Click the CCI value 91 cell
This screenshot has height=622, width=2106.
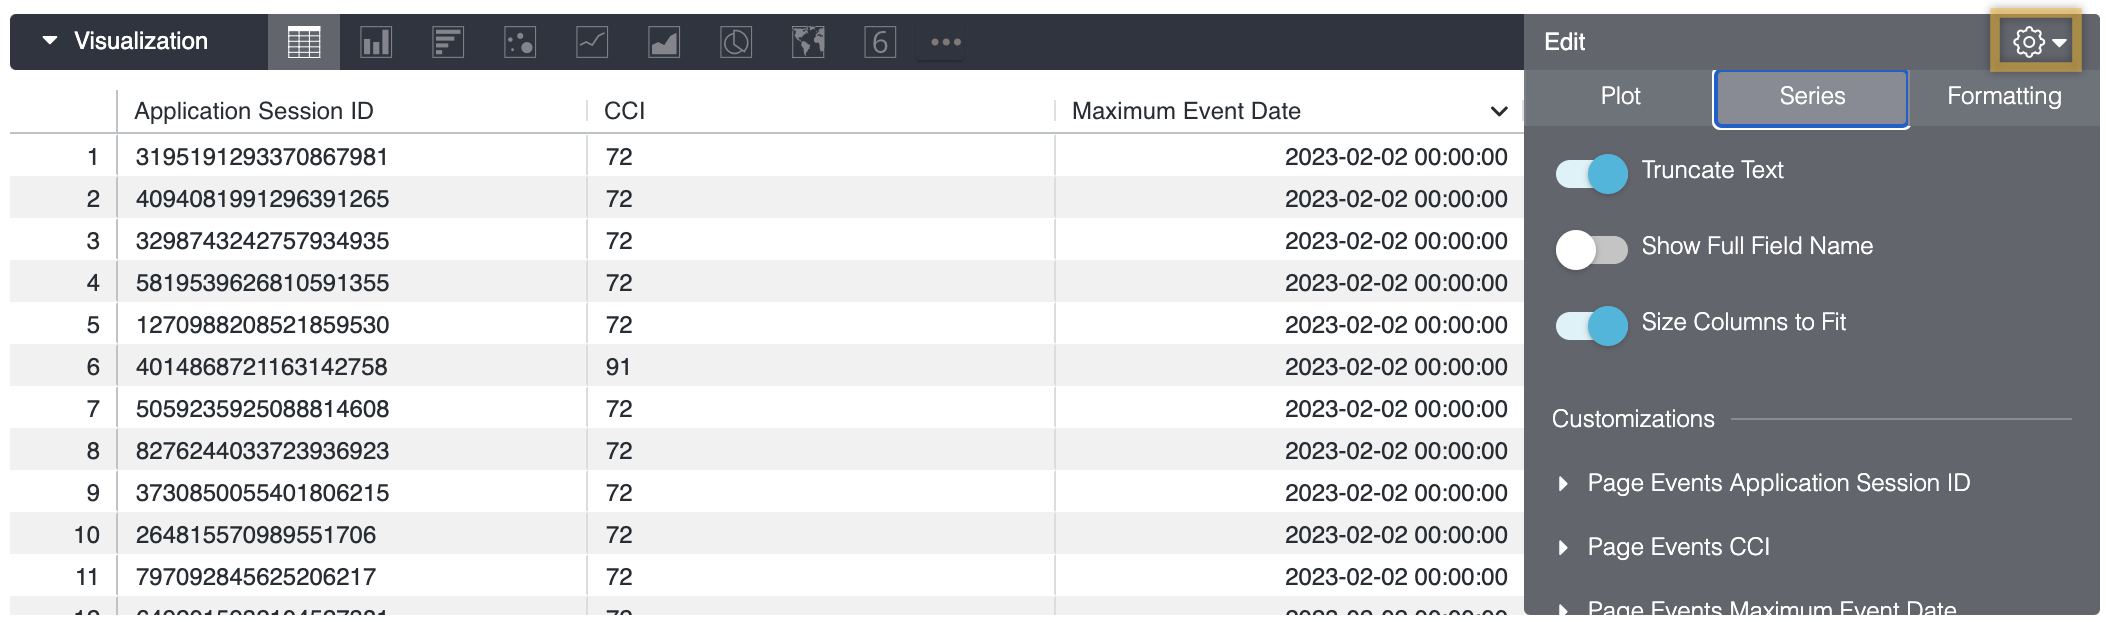pos(821,367)
